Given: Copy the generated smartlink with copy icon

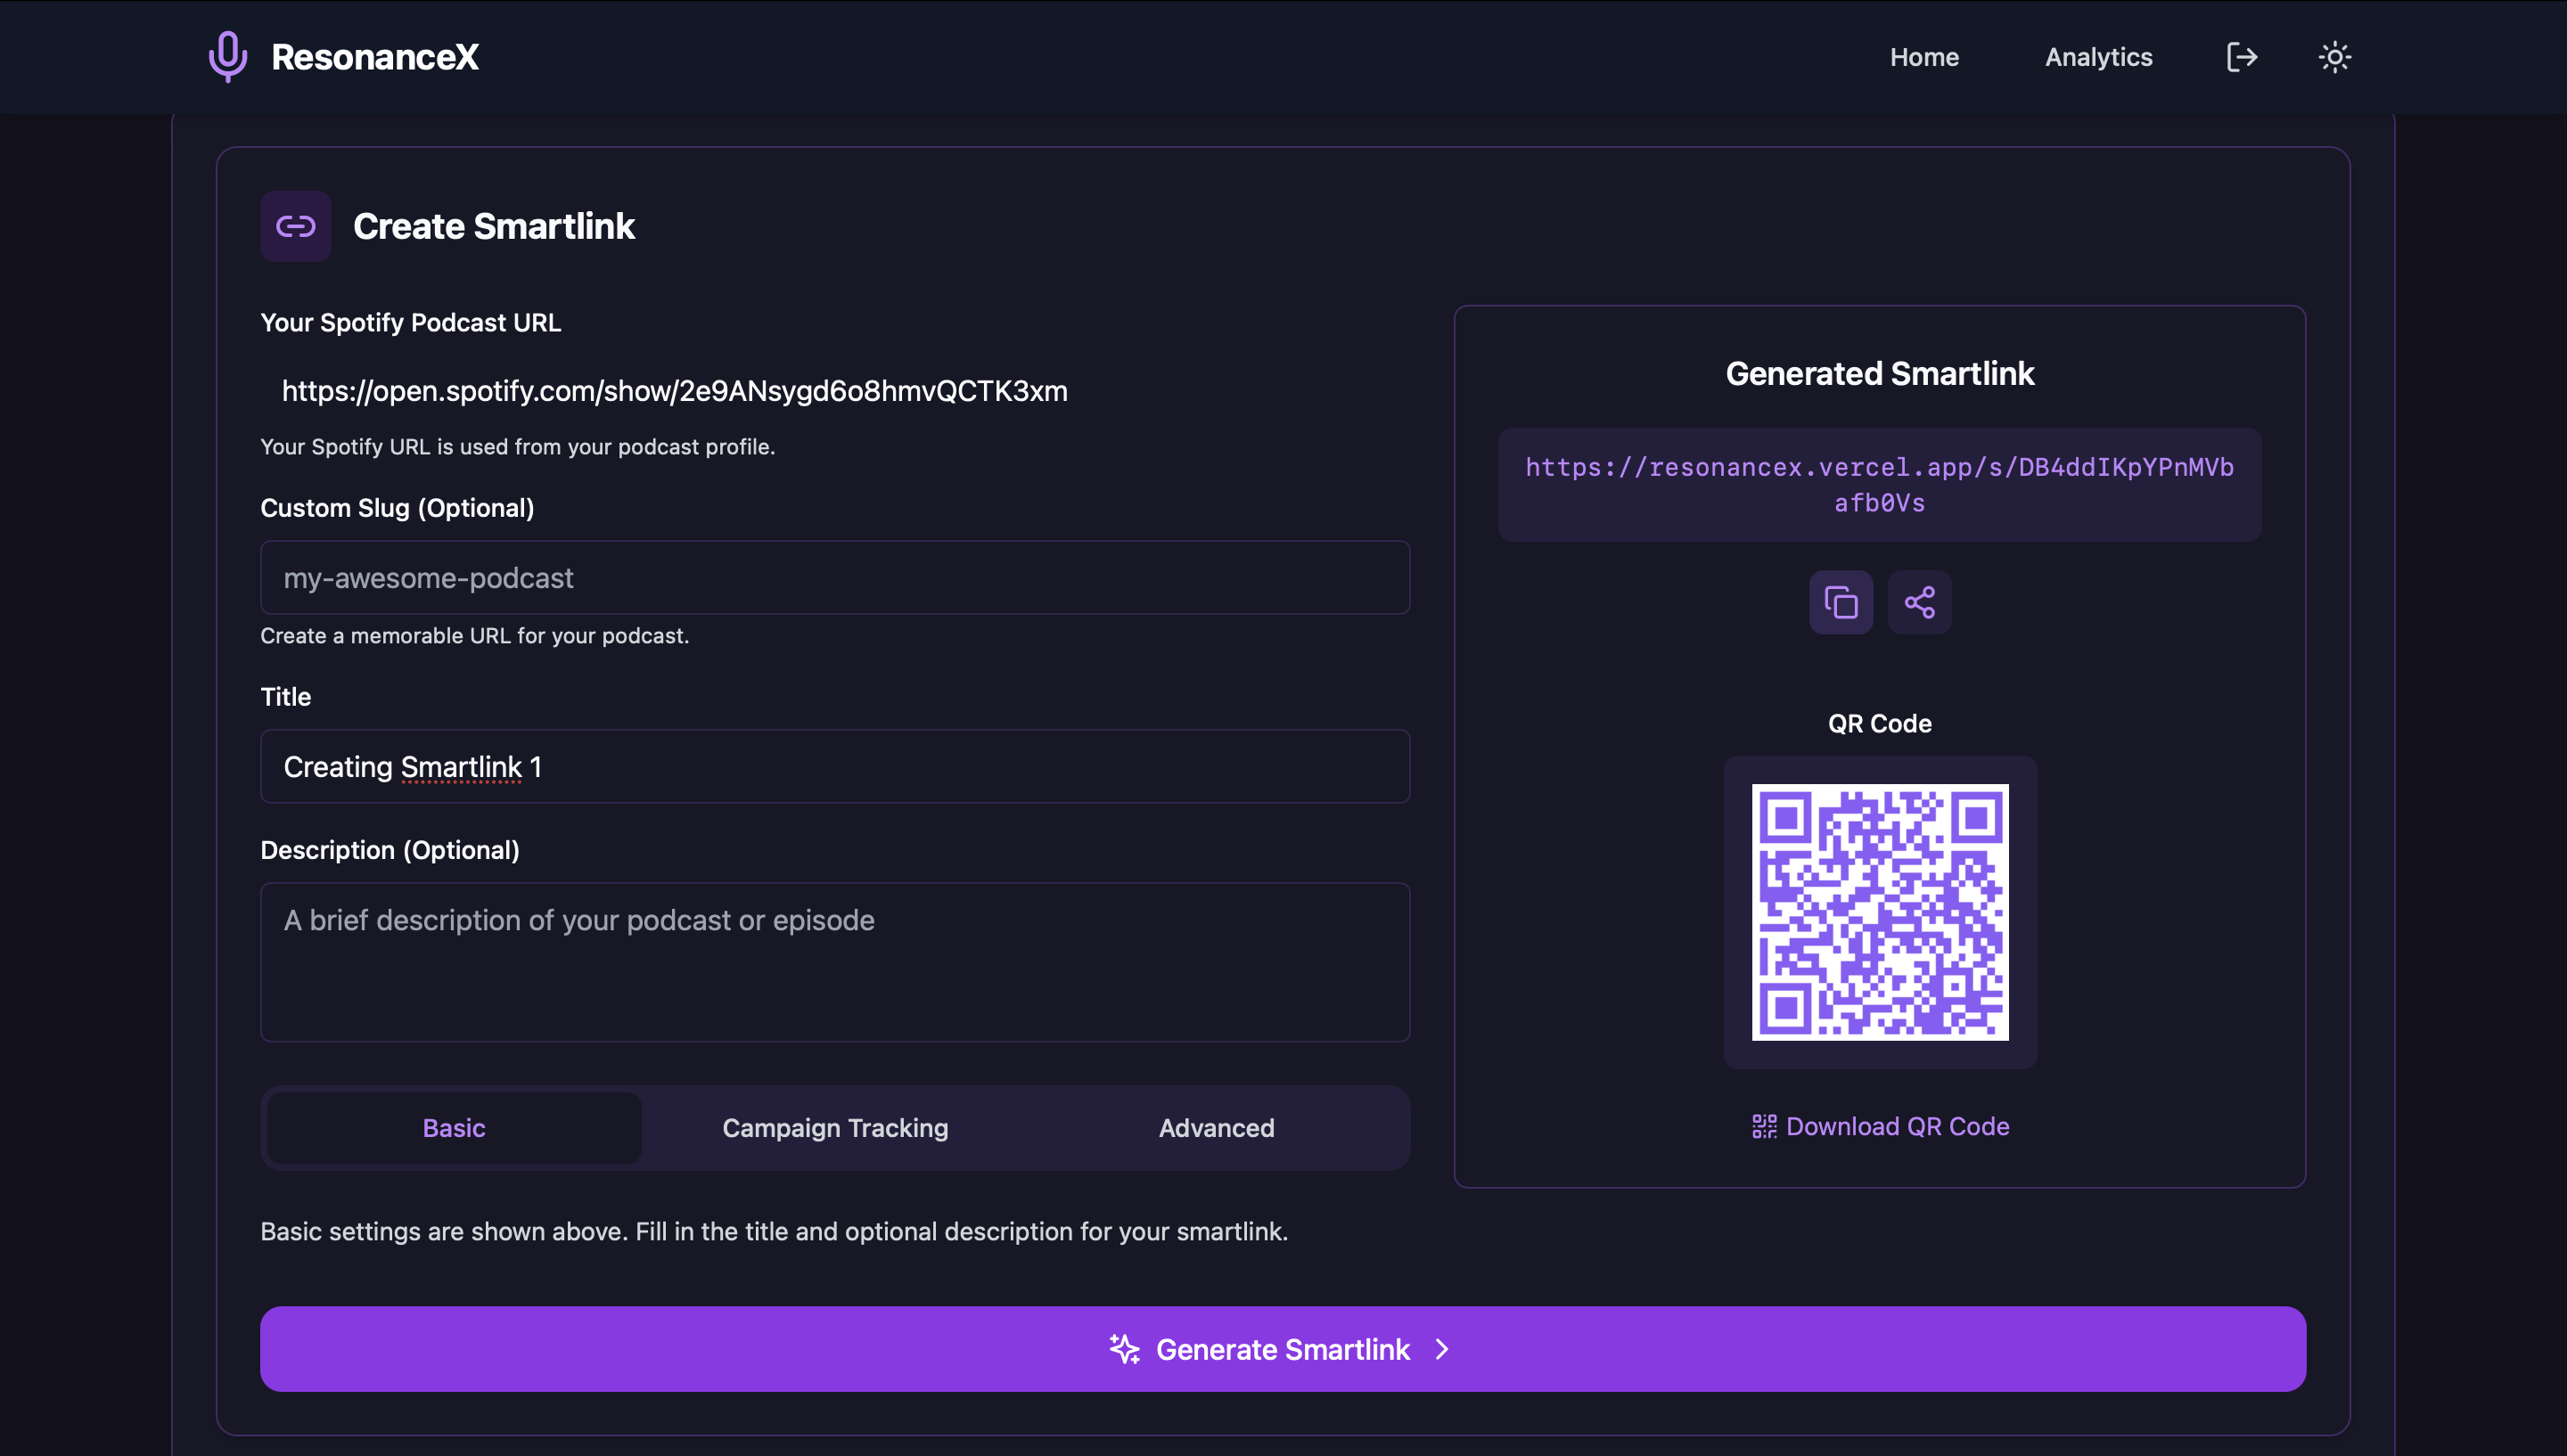Looking at the screenshot, I should pos(1841,602).
